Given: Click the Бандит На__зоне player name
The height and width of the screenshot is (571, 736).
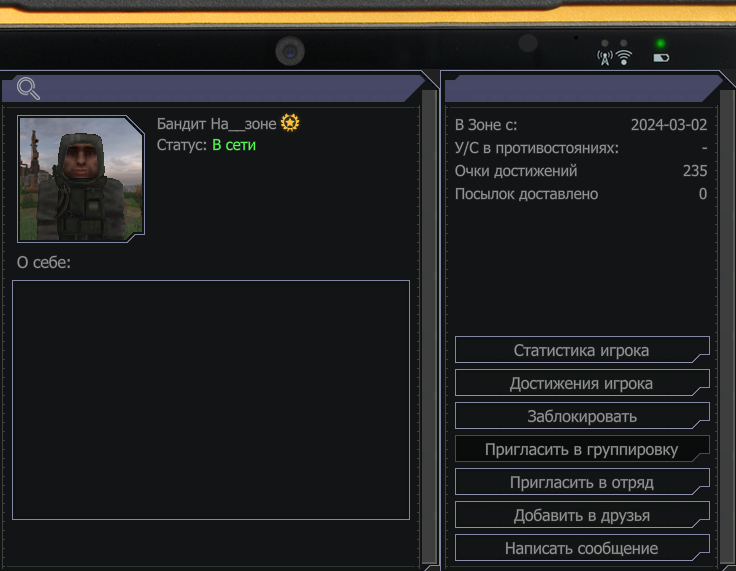Looking at the screenshot, I should pyautogui.click(x=216, y=124).
